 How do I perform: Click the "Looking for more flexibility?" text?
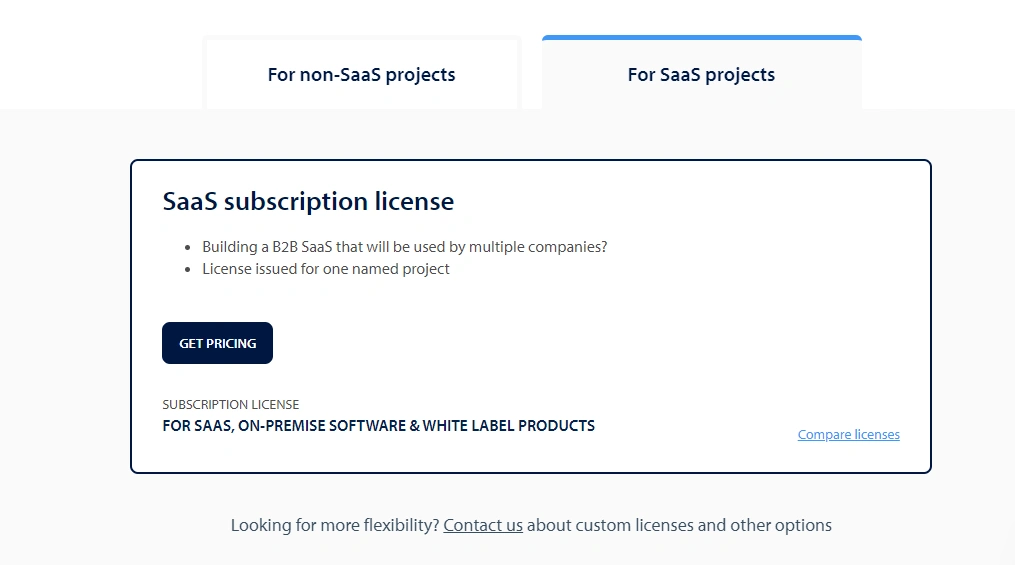(x=335, y=525)
